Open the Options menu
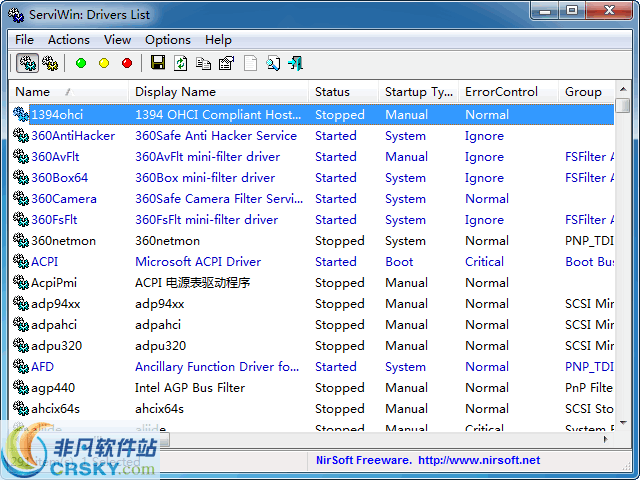Screen dimensions: 640x480 (167, 40)
